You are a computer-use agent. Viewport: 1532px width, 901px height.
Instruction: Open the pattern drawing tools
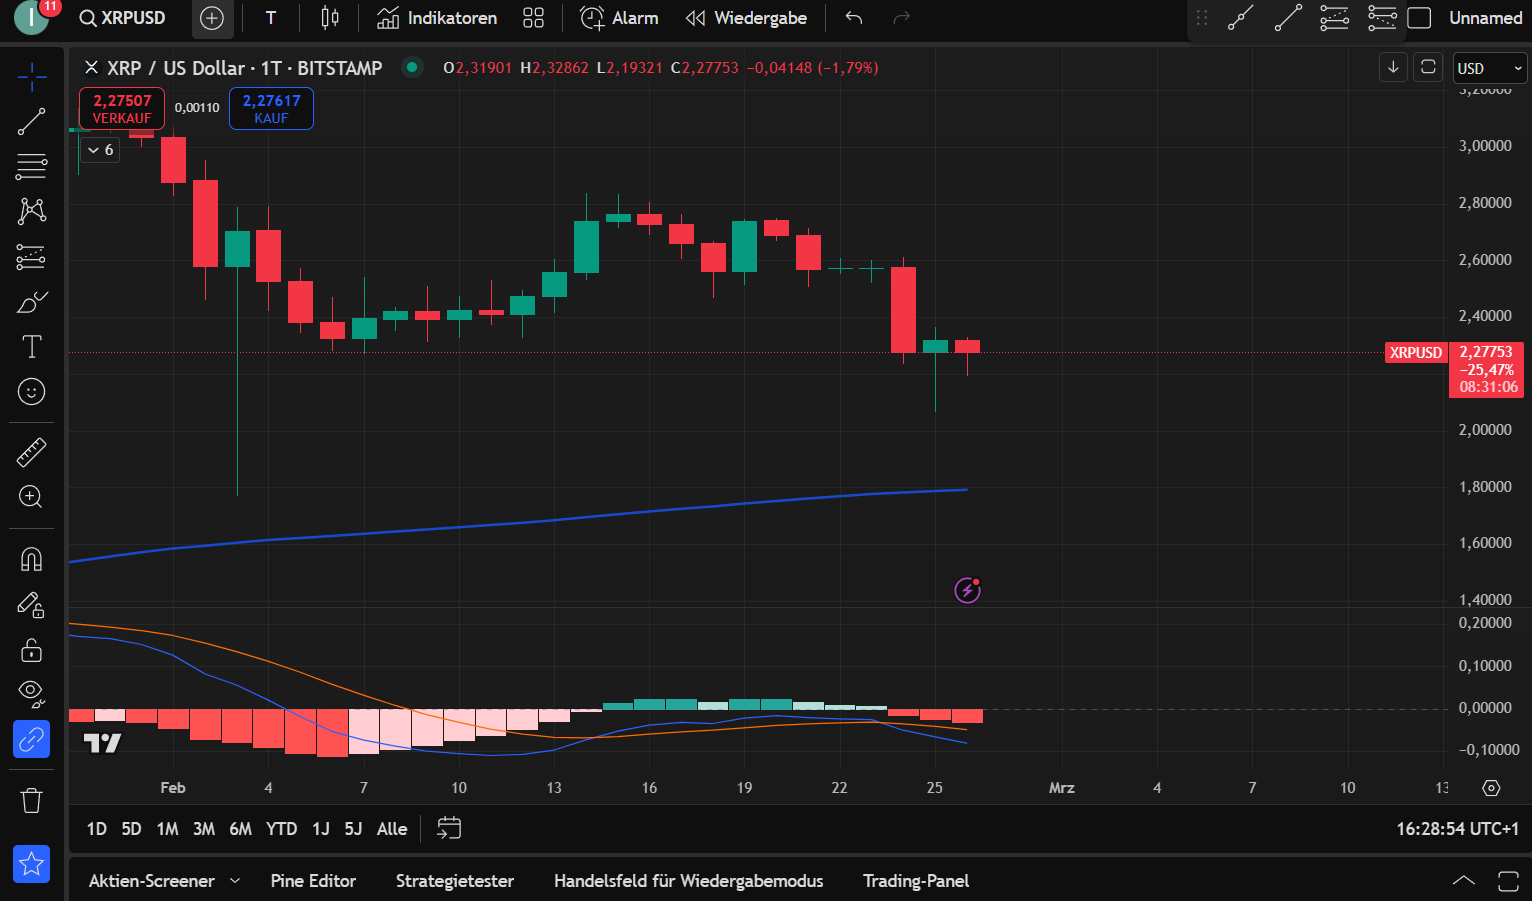point(31,211)
